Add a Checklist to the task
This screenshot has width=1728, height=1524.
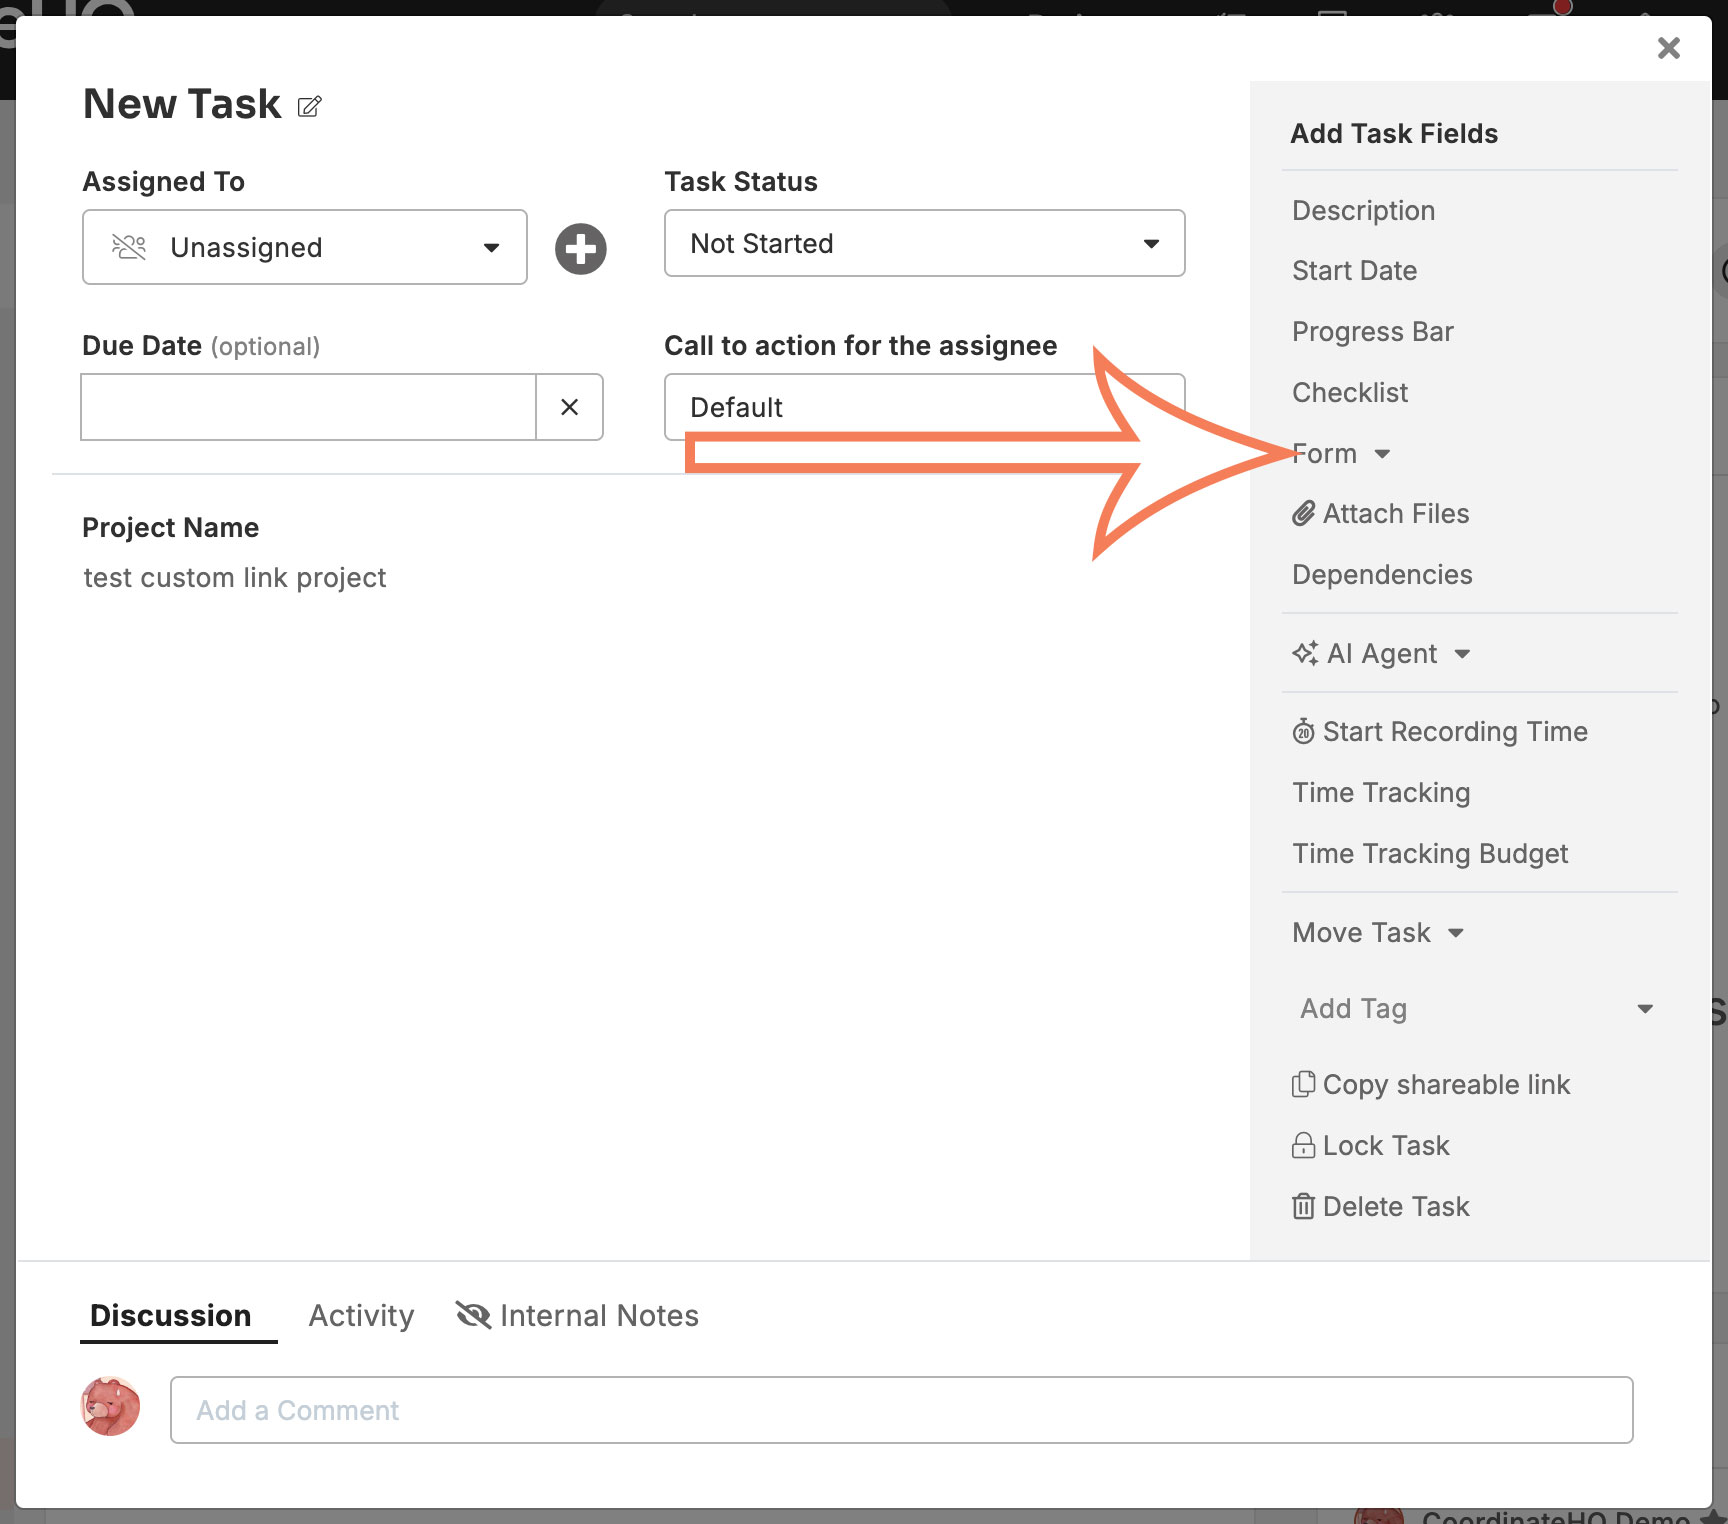(1350, 393)
